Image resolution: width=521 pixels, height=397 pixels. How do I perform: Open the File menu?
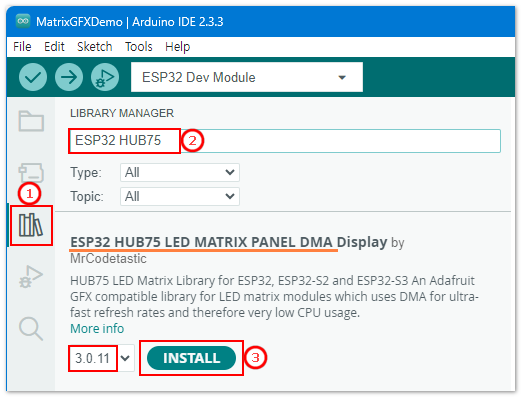[22, 47]
